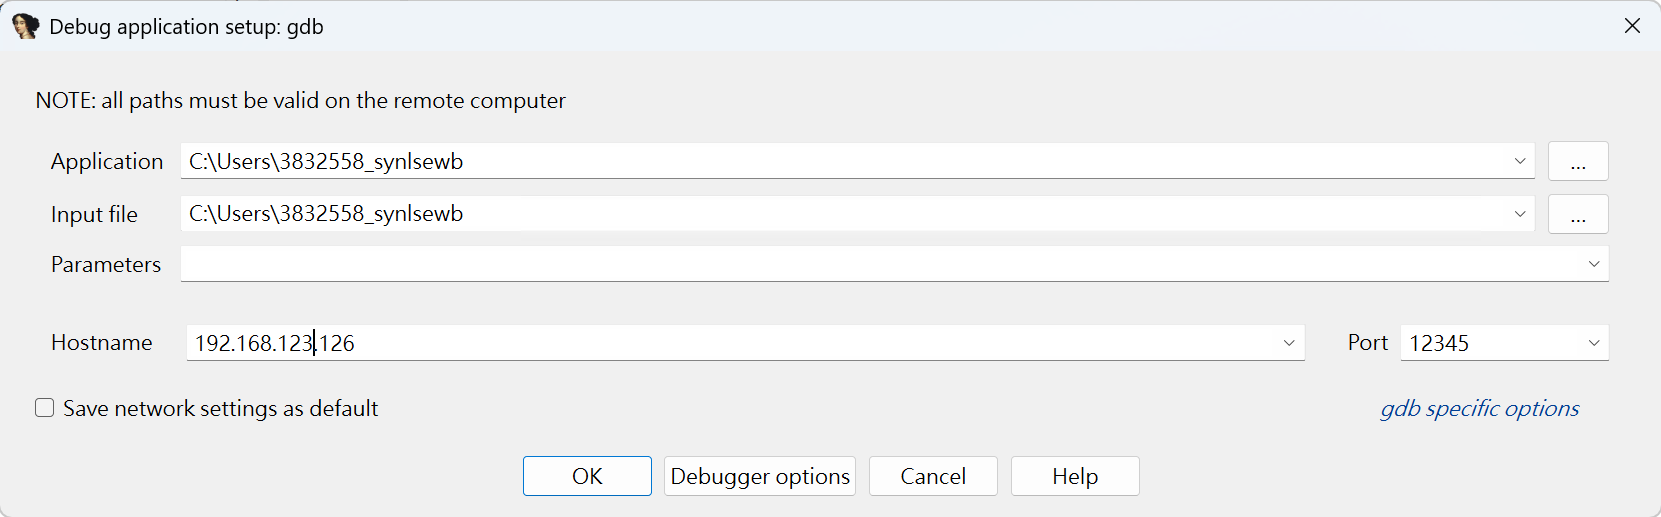Browse for the Application path
The image size is (1661, 517).
1577,162
